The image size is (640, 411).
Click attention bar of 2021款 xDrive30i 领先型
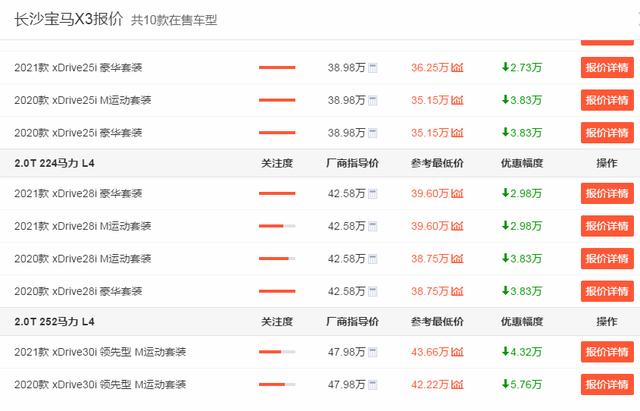click(277, 351)
